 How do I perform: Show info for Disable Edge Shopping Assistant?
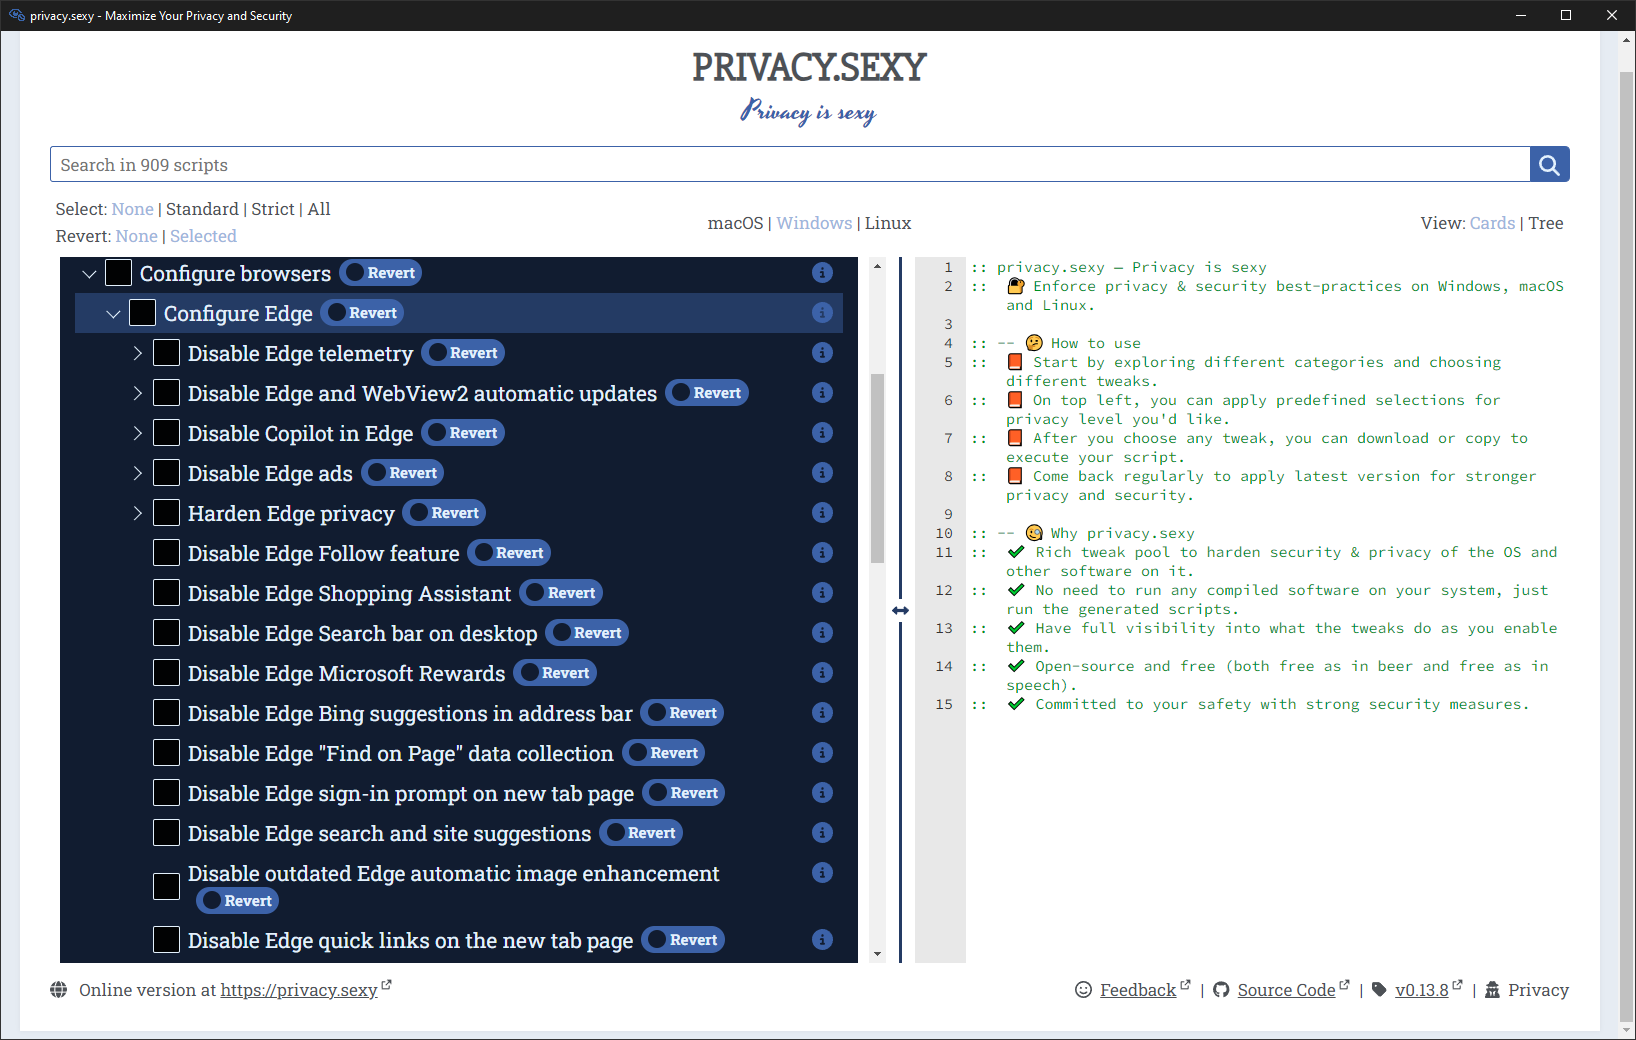(x=822, y=593)
